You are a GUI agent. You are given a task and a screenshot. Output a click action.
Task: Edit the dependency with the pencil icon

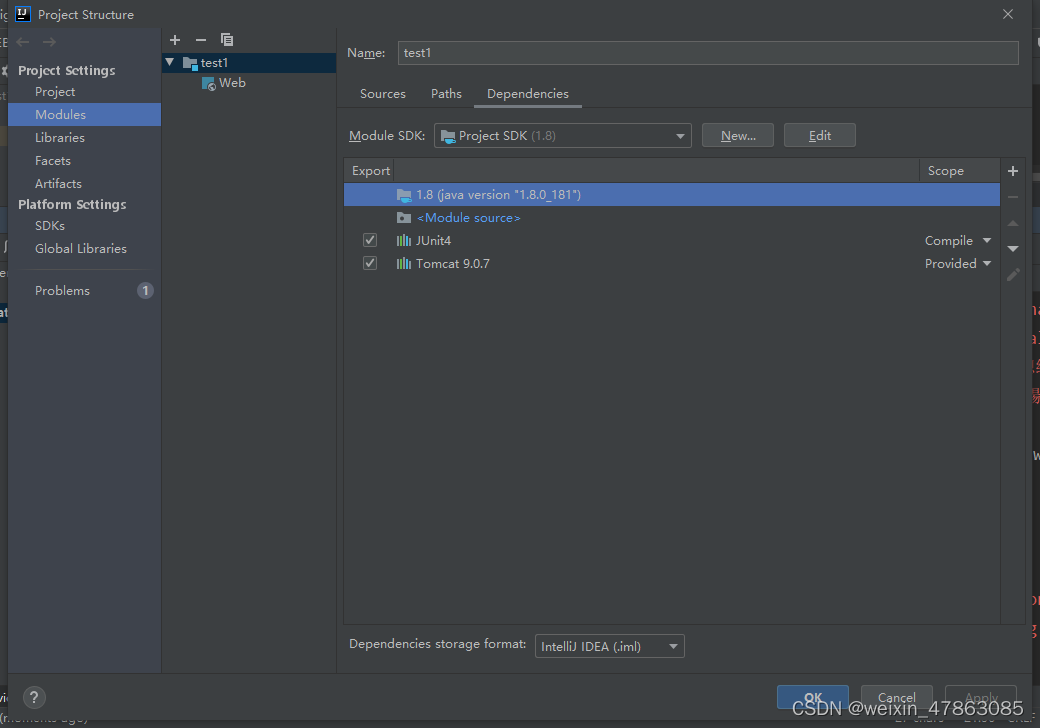(x=1013, y=274)
